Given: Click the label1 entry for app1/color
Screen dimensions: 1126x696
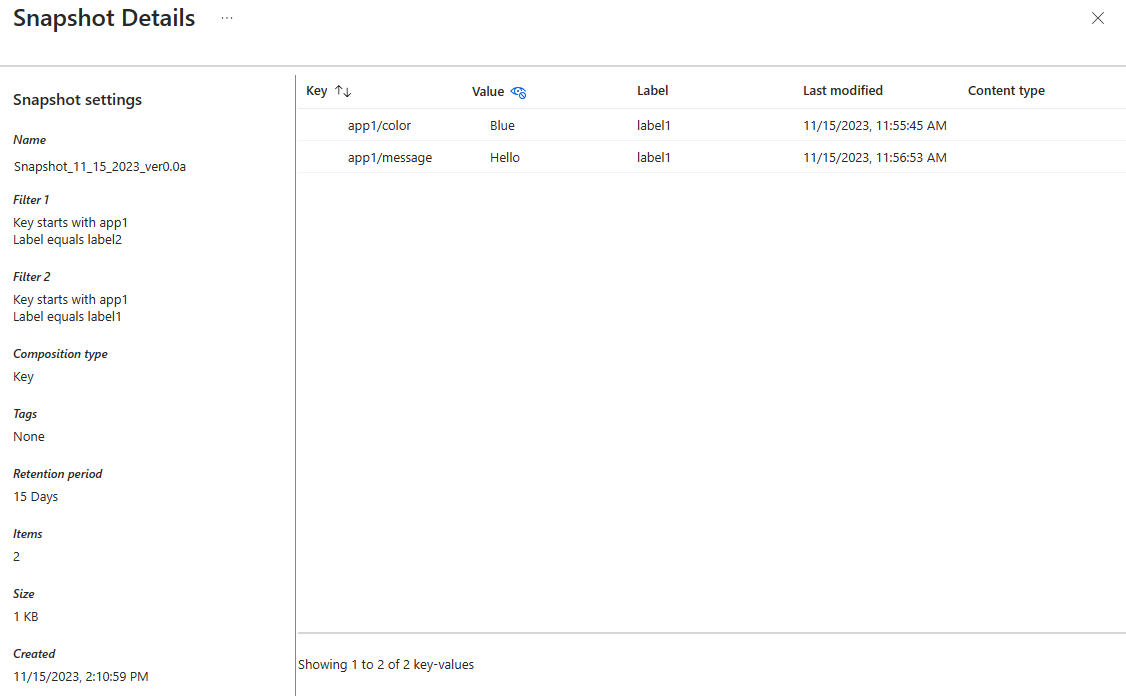Looking at the screenshot, I should click(x=653, y=125).
